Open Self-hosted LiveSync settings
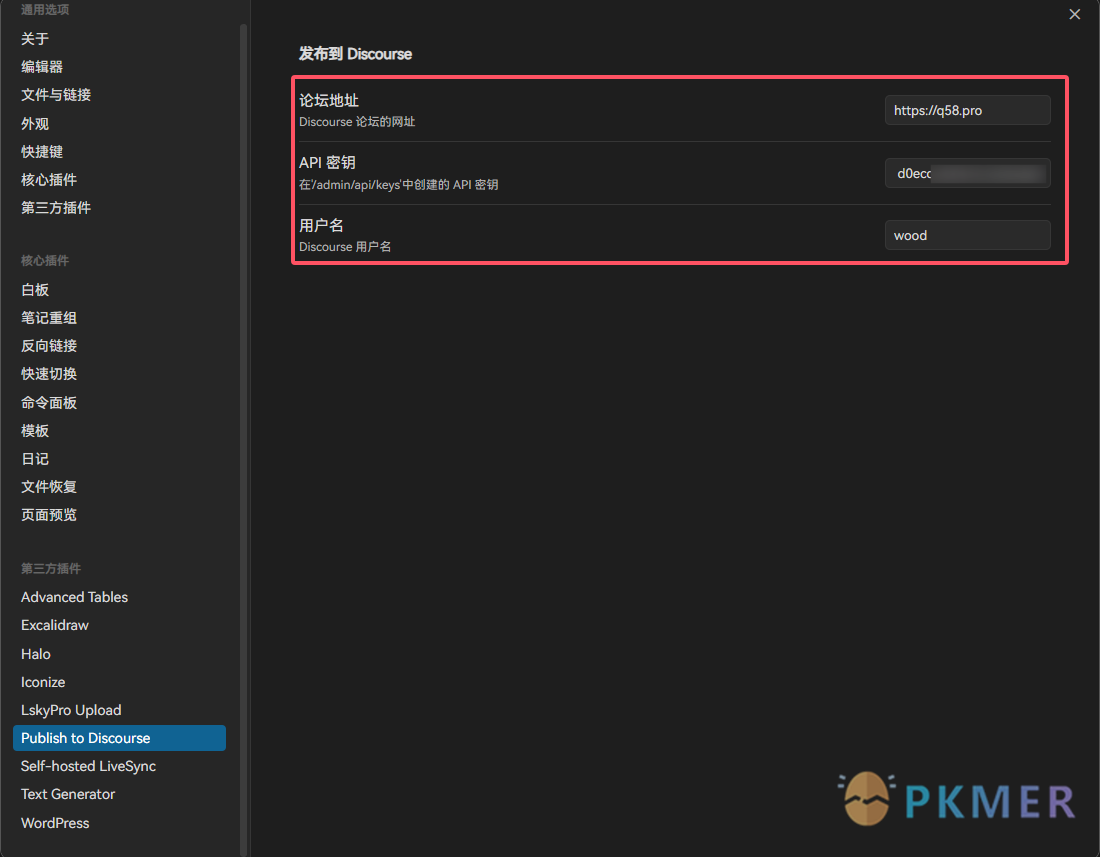The image size is (1100, 857). (88, 766)
